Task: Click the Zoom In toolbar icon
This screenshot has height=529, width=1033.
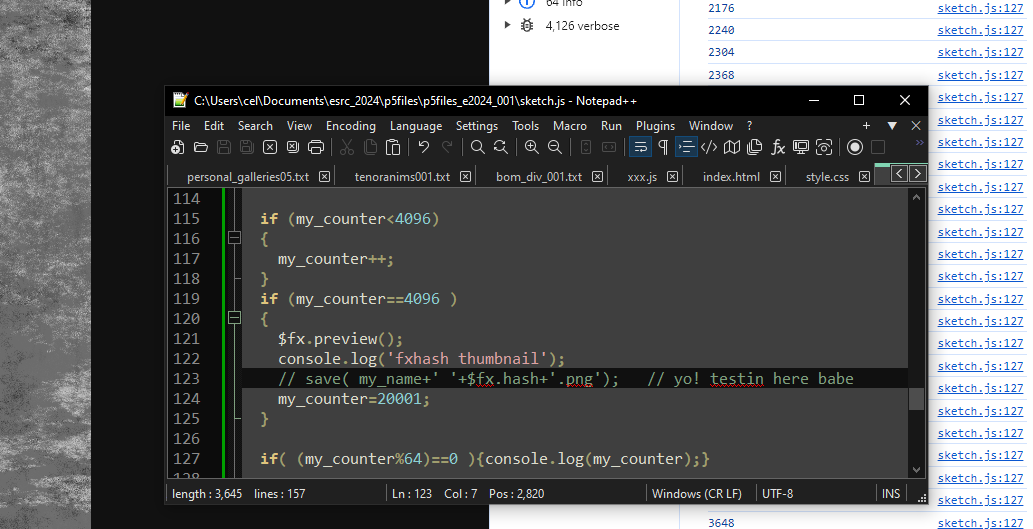Action: [531, 148]
